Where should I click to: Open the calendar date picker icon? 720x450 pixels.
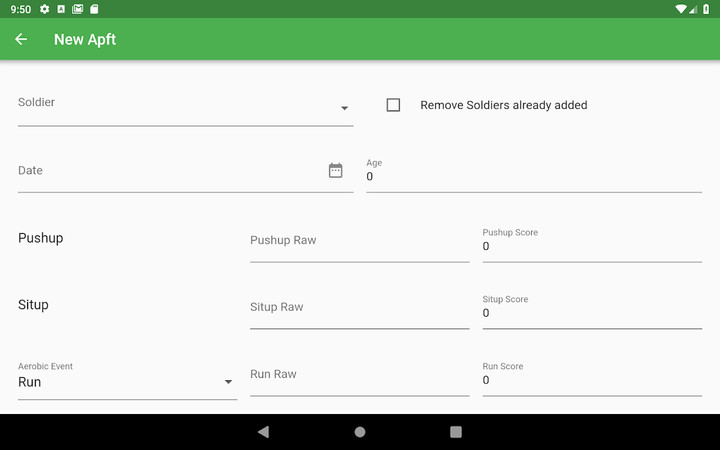[336, 171]
